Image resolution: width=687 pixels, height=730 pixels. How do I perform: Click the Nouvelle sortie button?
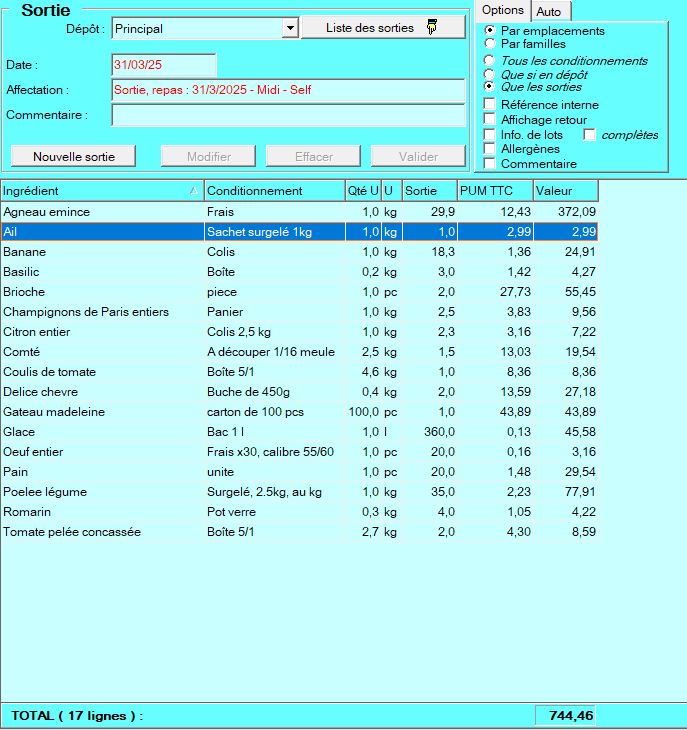coord(74,157)
